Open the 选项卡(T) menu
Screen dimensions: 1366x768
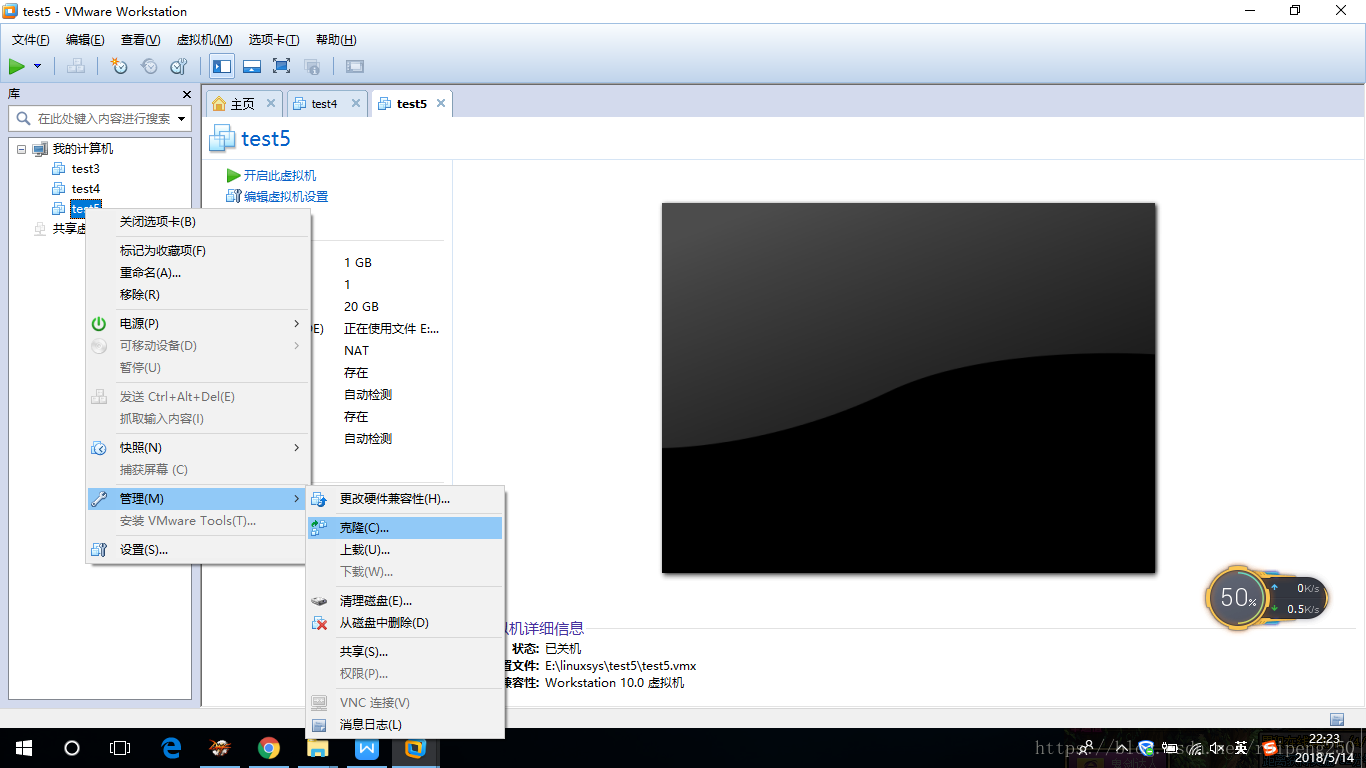click(274, 40)
